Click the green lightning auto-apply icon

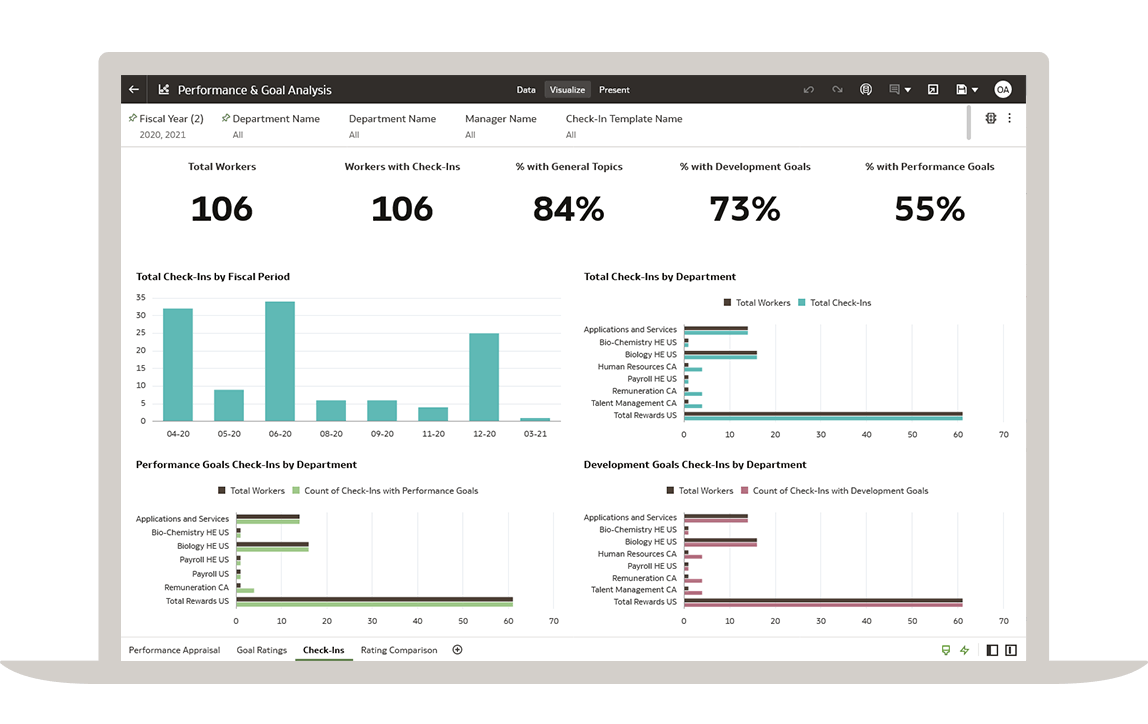(x=965, y=650)
